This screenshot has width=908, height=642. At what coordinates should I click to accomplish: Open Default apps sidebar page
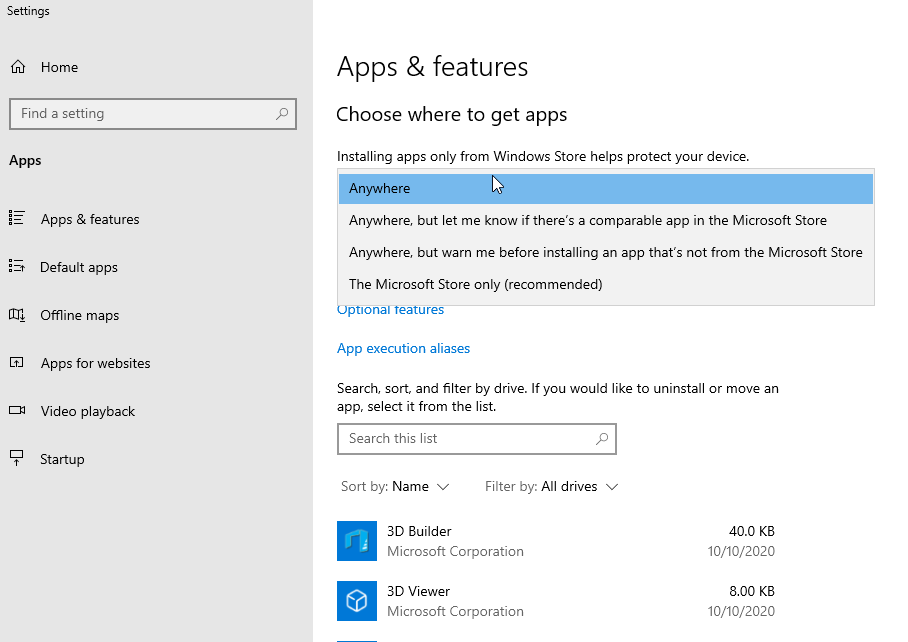[79, 267]
